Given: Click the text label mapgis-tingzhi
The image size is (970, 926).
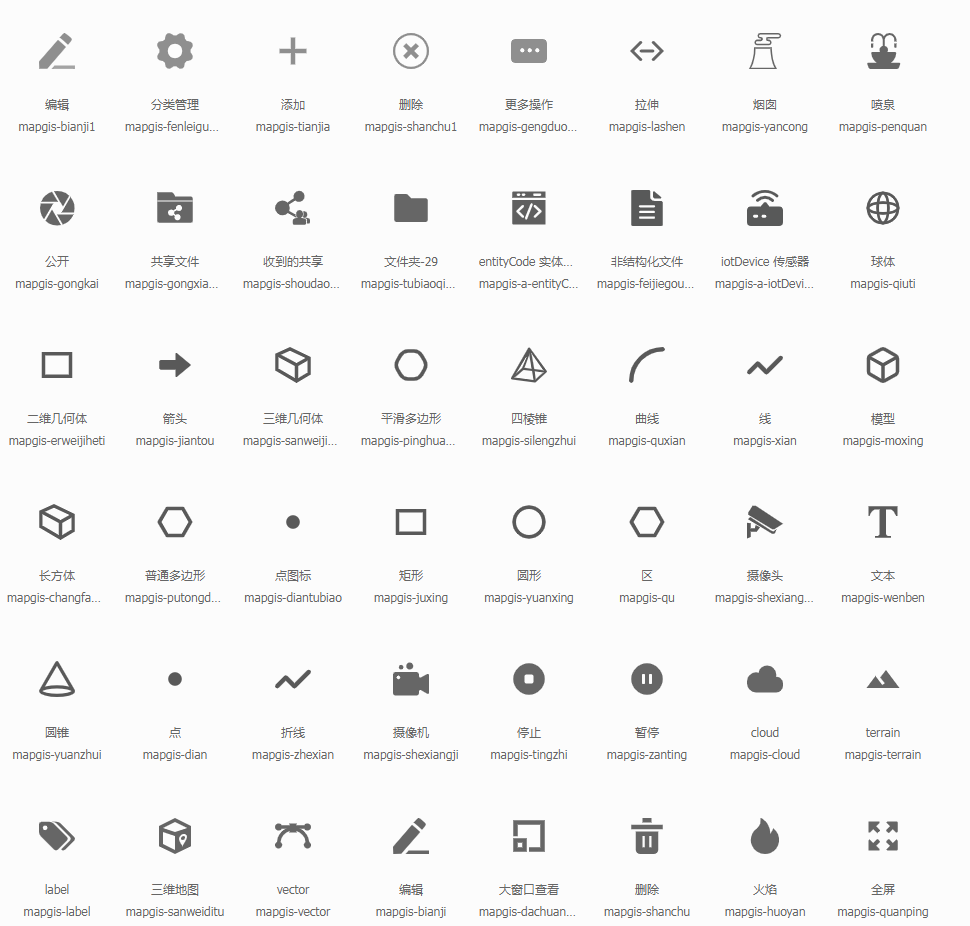Looking at the screenshot, I should pos(529,755).
